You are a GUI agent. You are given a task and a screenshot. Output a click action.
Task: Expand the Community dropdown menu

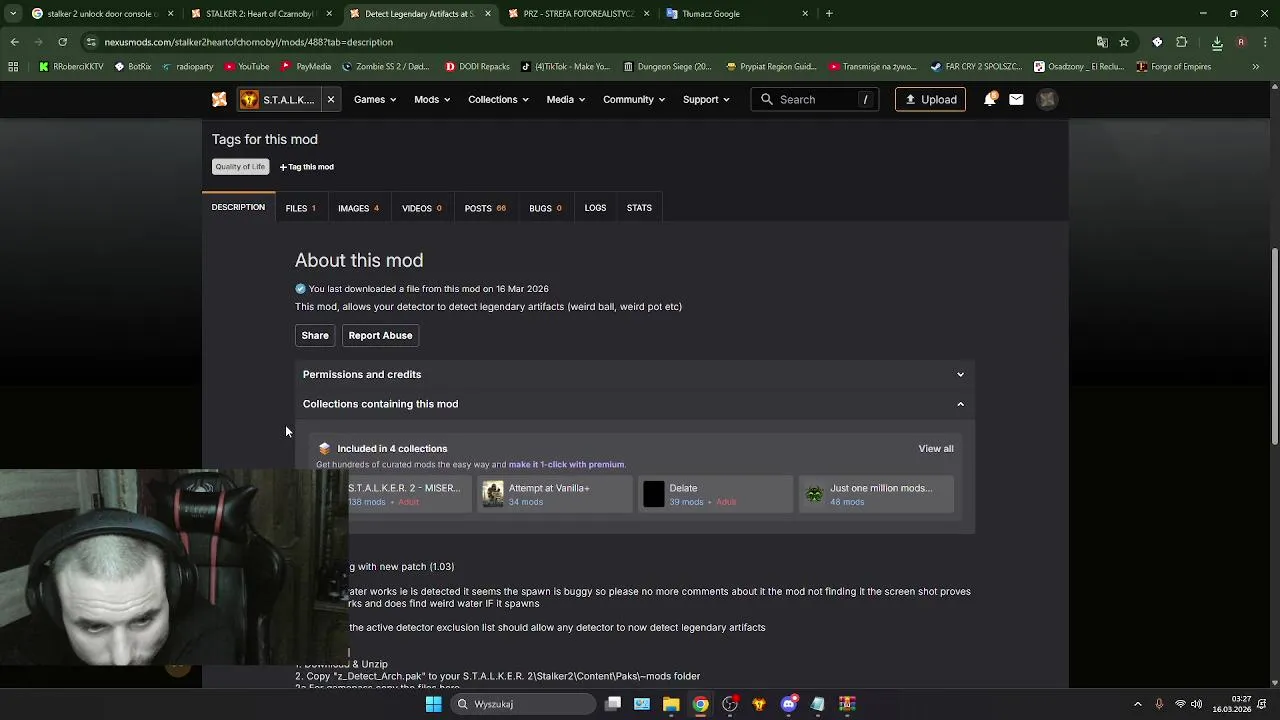(x=634, y=99)
